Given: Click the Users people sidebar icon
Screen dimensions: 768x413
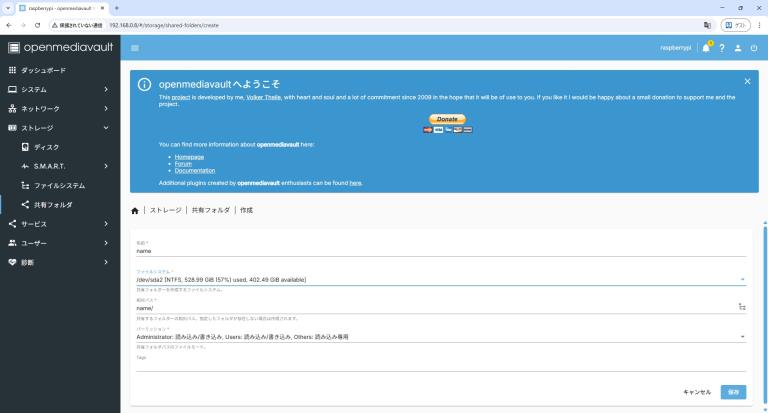Looking at the screenshot, I should 12,243.
